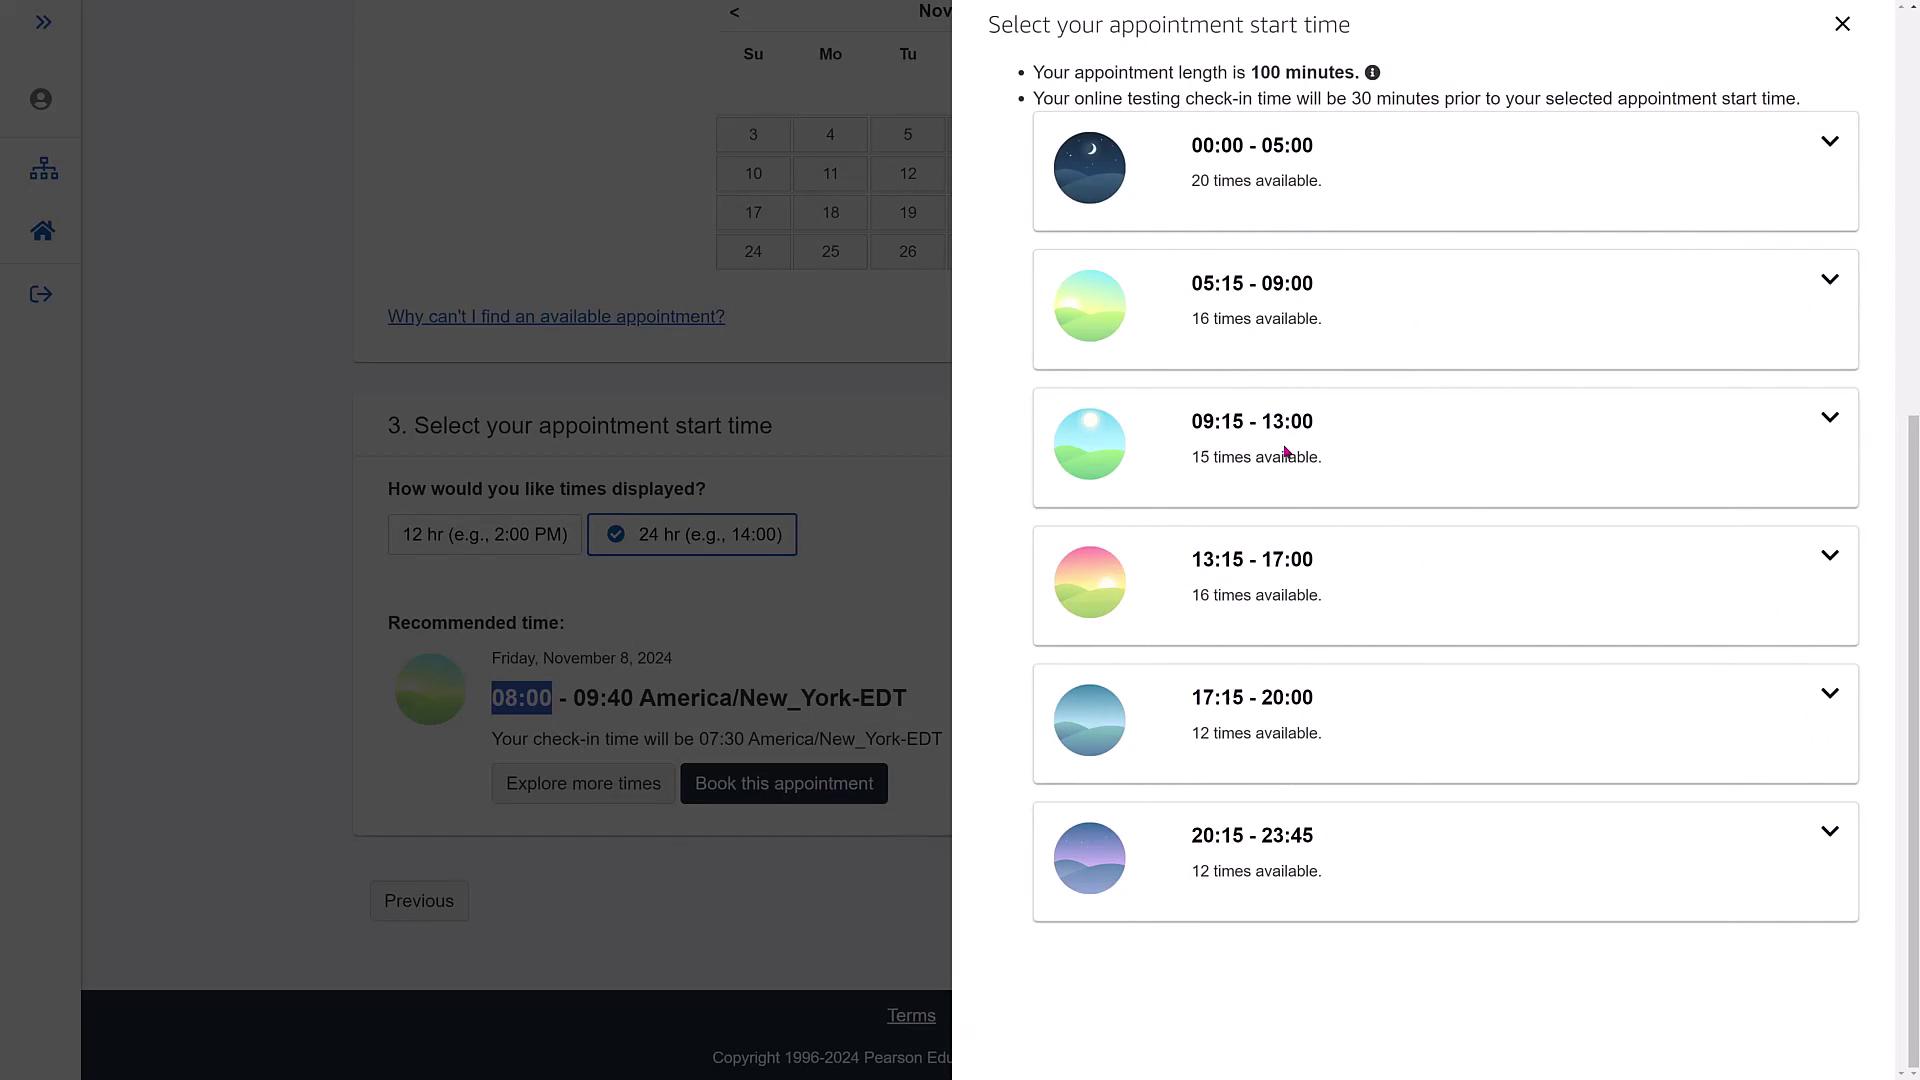This screenshot has height=1080, width=1920.
Task: Select 12 hr time display option
Action: 484,535
